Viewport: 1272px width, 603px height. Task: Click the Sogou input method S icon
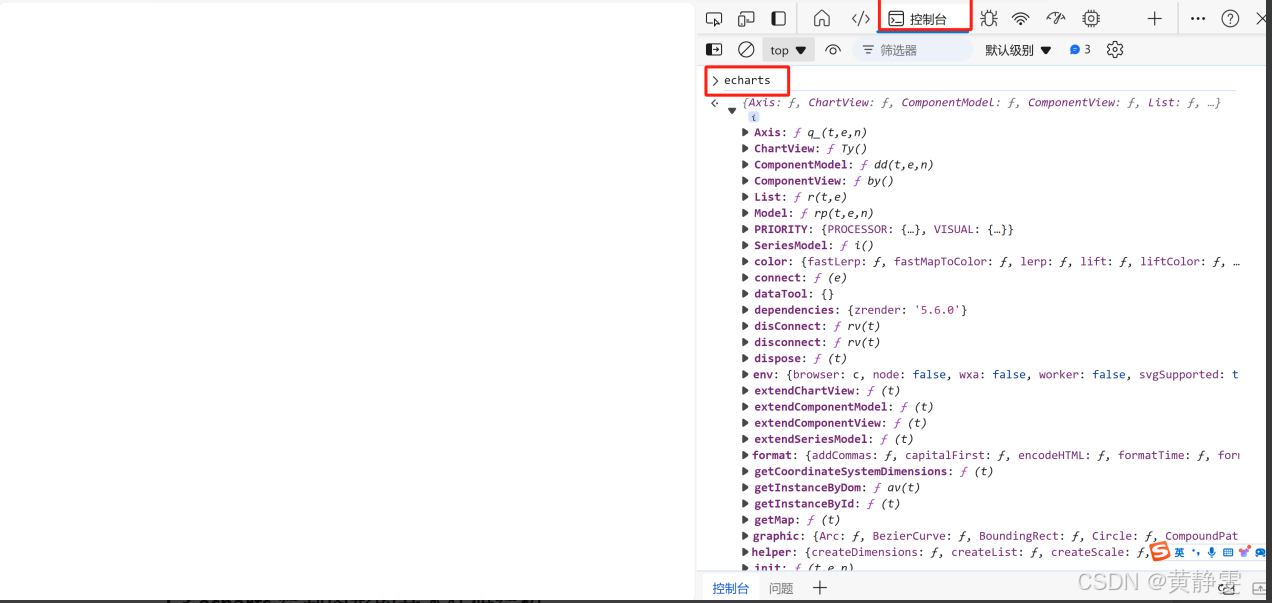click(1160, 552)
